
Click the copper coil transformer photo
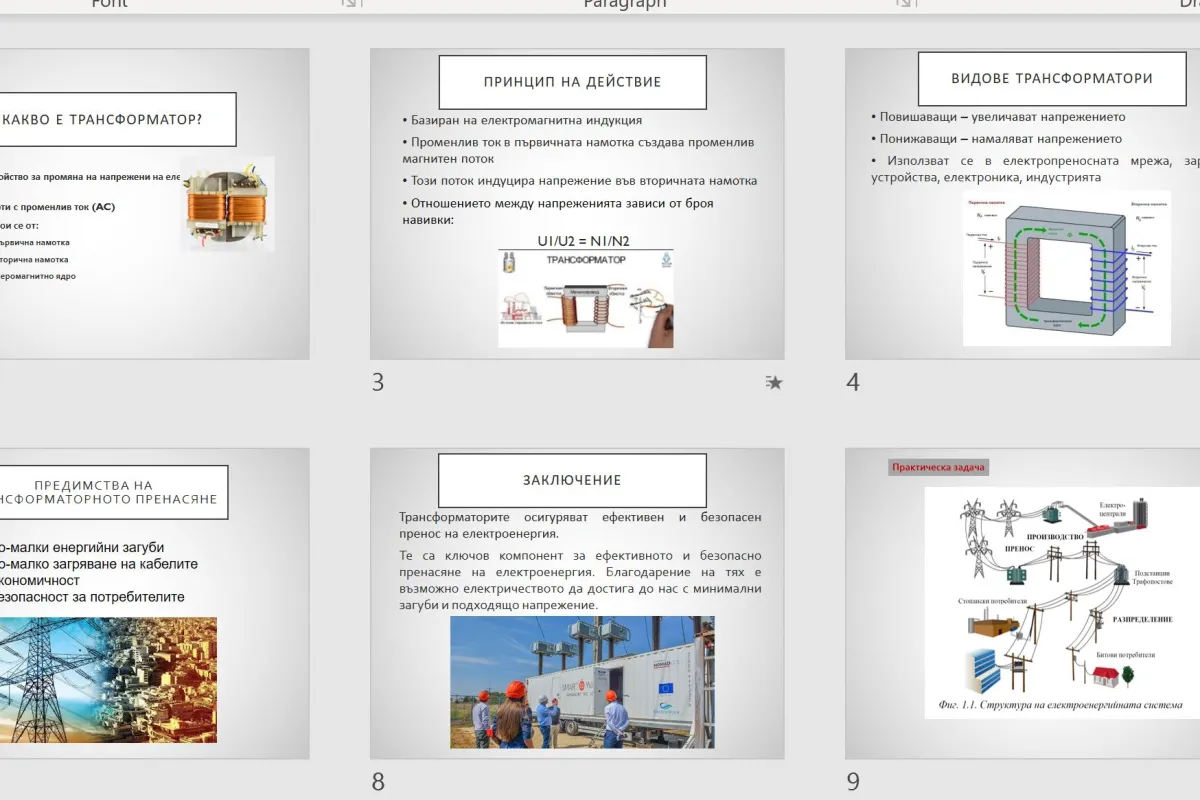click(x=228, y=203)
